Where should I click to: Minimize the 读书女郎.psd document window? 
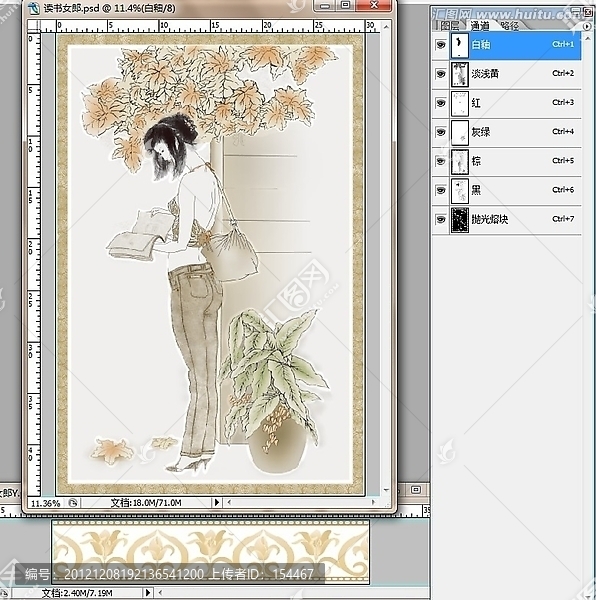coord(325,5)
